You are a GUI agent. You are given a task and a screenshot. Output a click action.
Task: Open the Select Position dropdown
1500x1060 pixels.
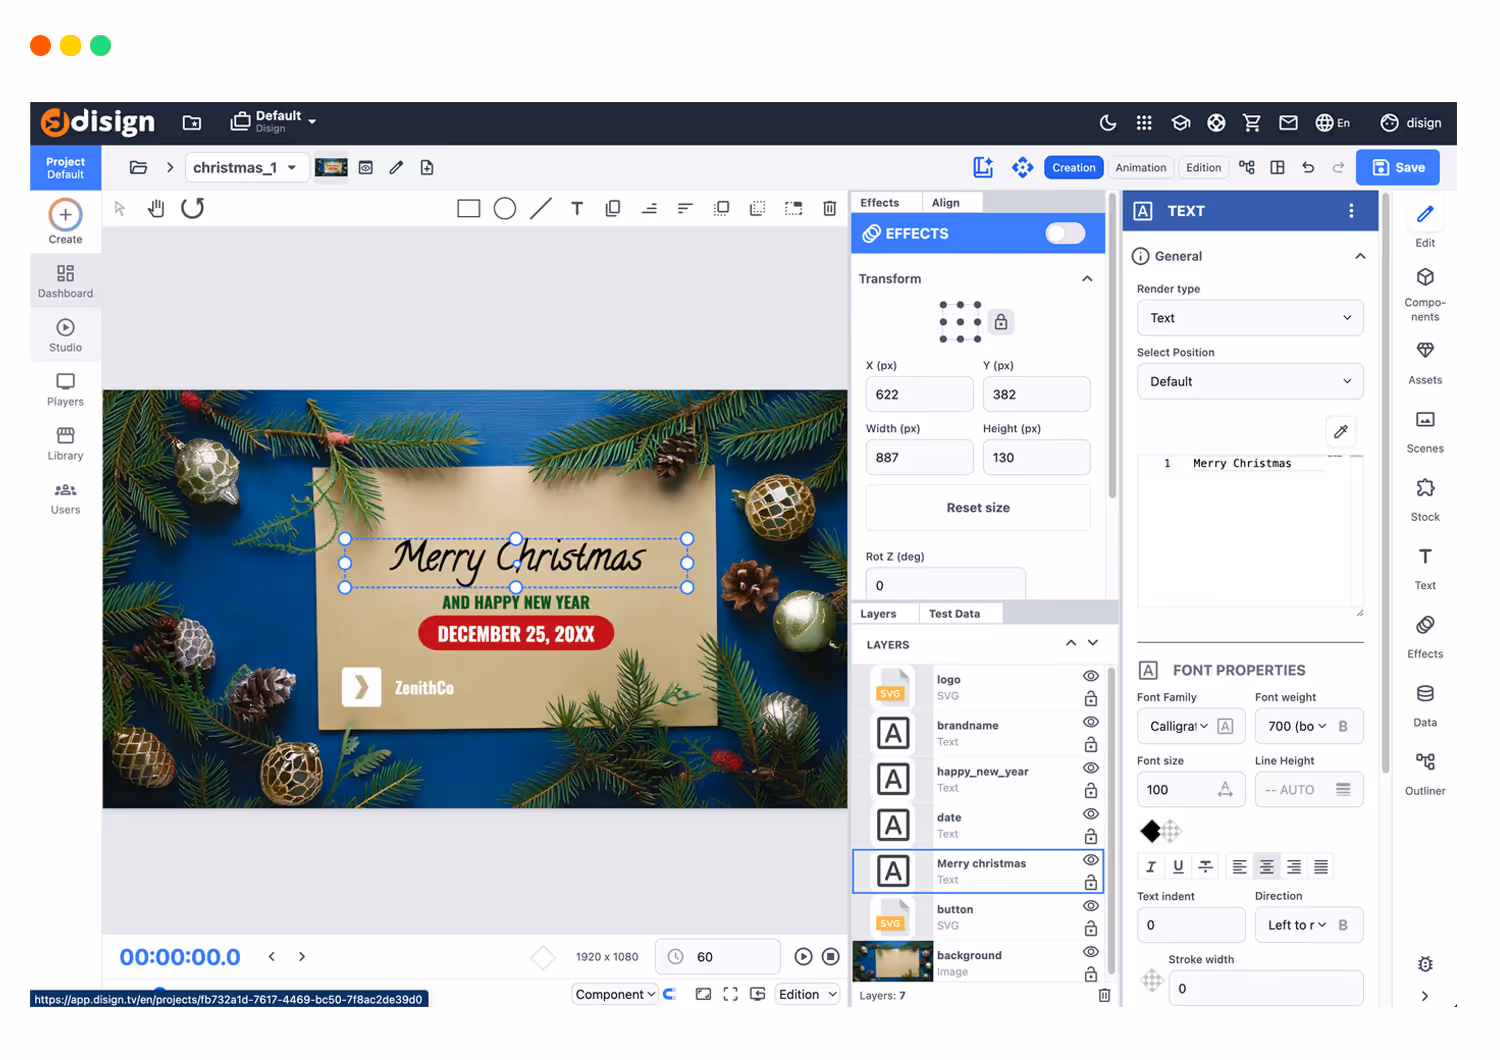click(x=1250, y=381)
